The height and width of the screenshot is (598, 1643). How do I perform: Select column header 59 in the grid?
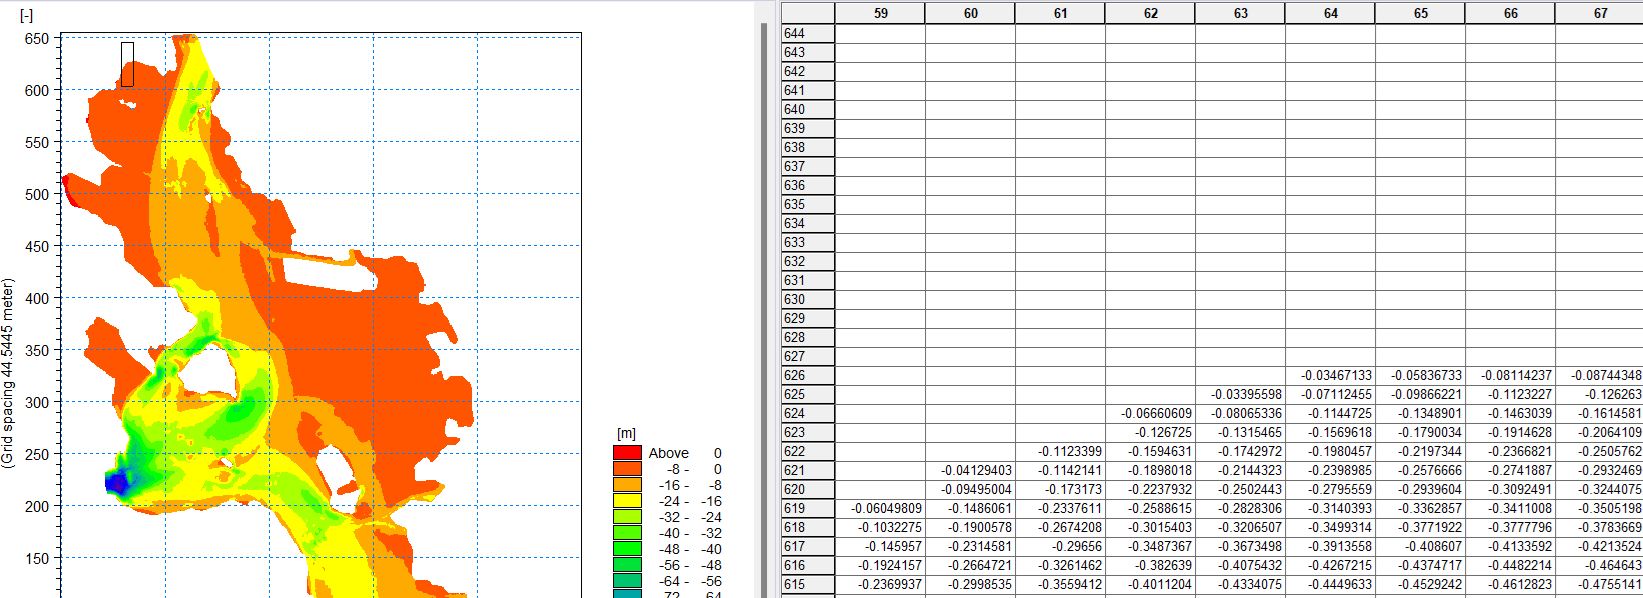tap(880, 13)
